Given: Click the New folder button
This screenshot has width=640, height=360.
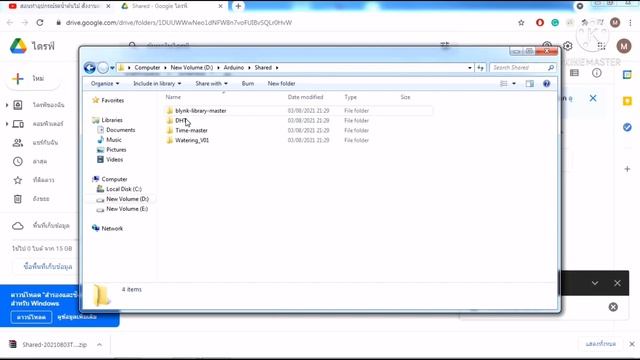Looking at the screenshot, I should tap(281, 83).
